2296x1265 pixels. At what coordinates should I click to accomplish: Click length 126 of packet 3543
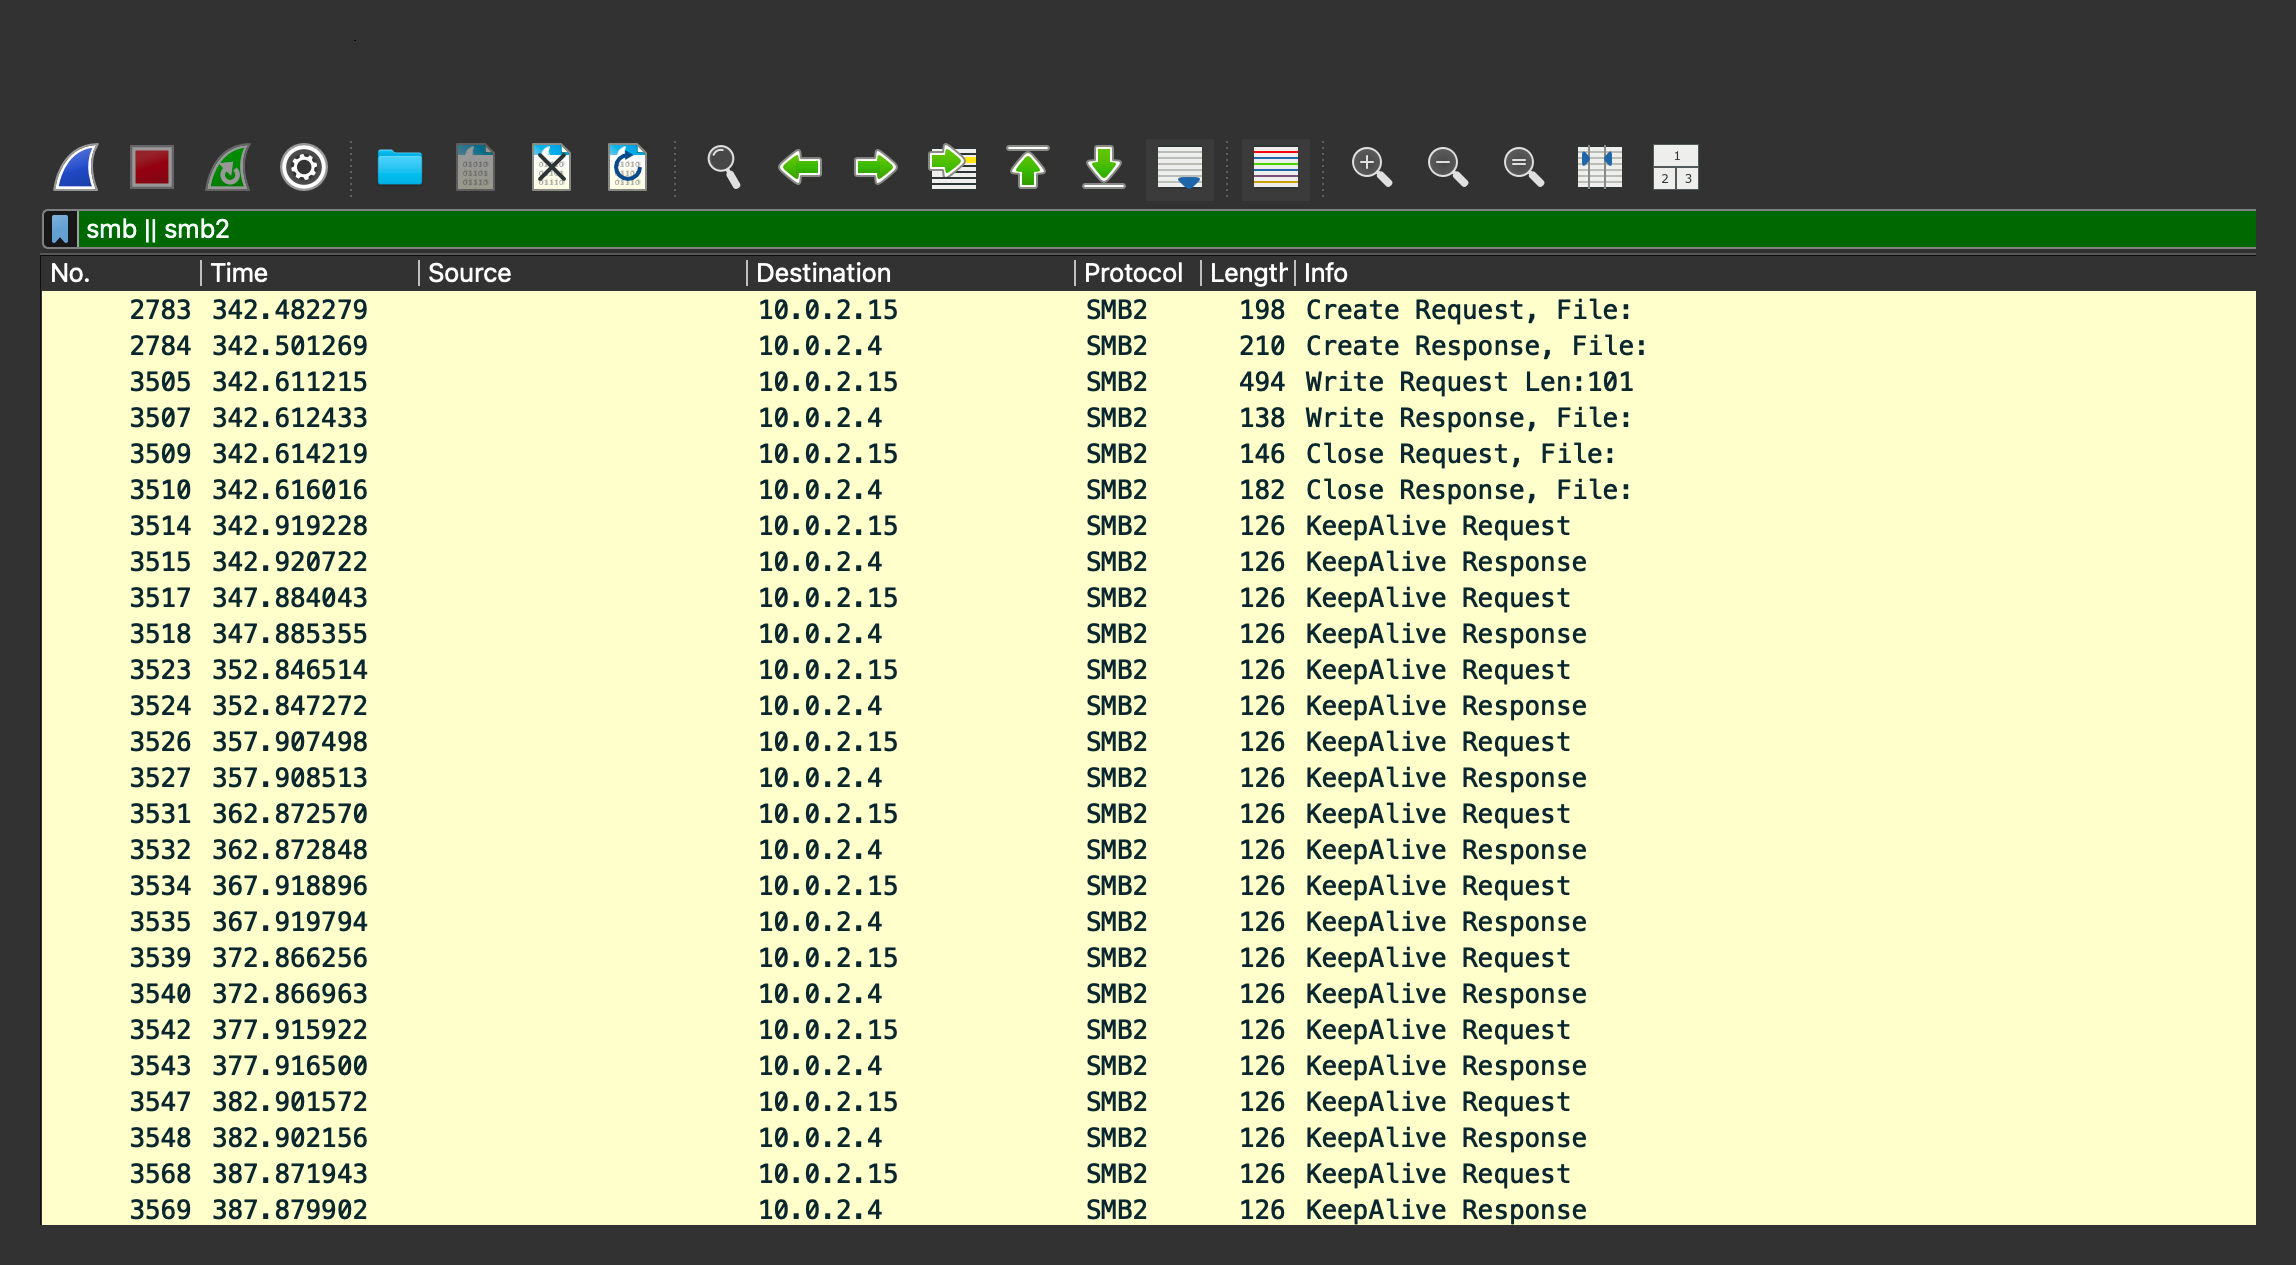(1262, 1066)
